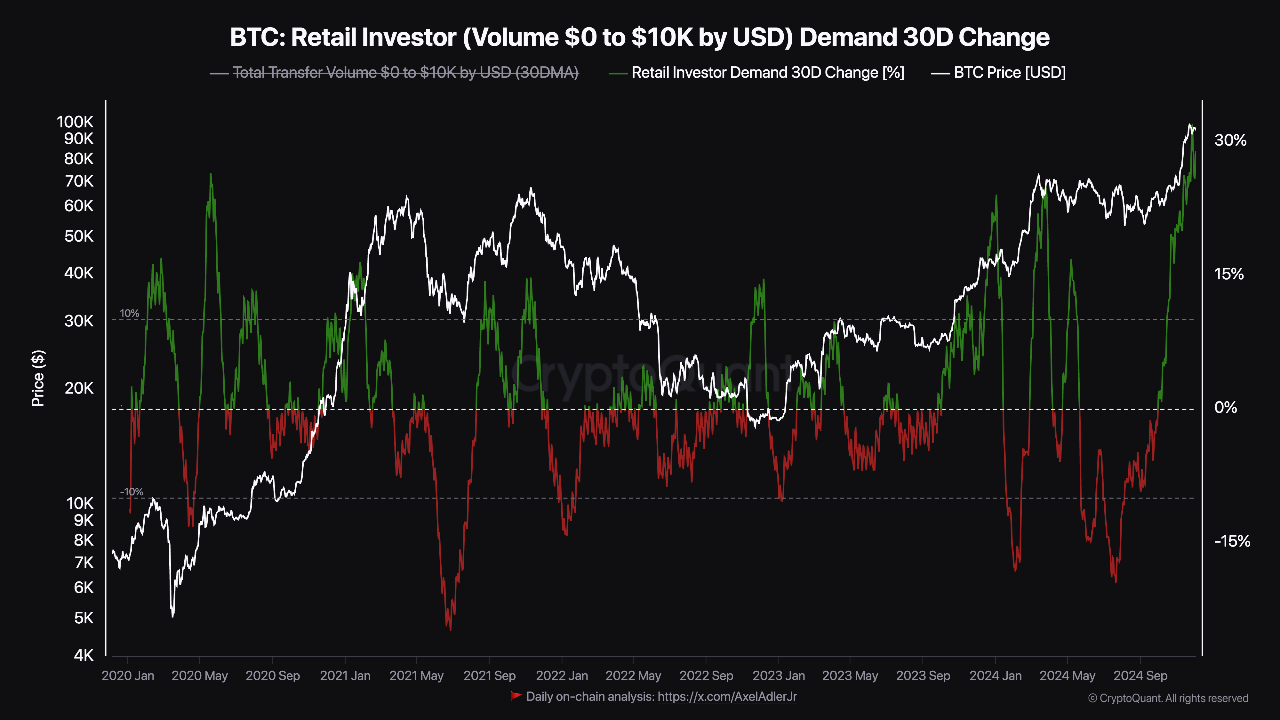Click the gray legend marker for Transfer Volume

218,72
